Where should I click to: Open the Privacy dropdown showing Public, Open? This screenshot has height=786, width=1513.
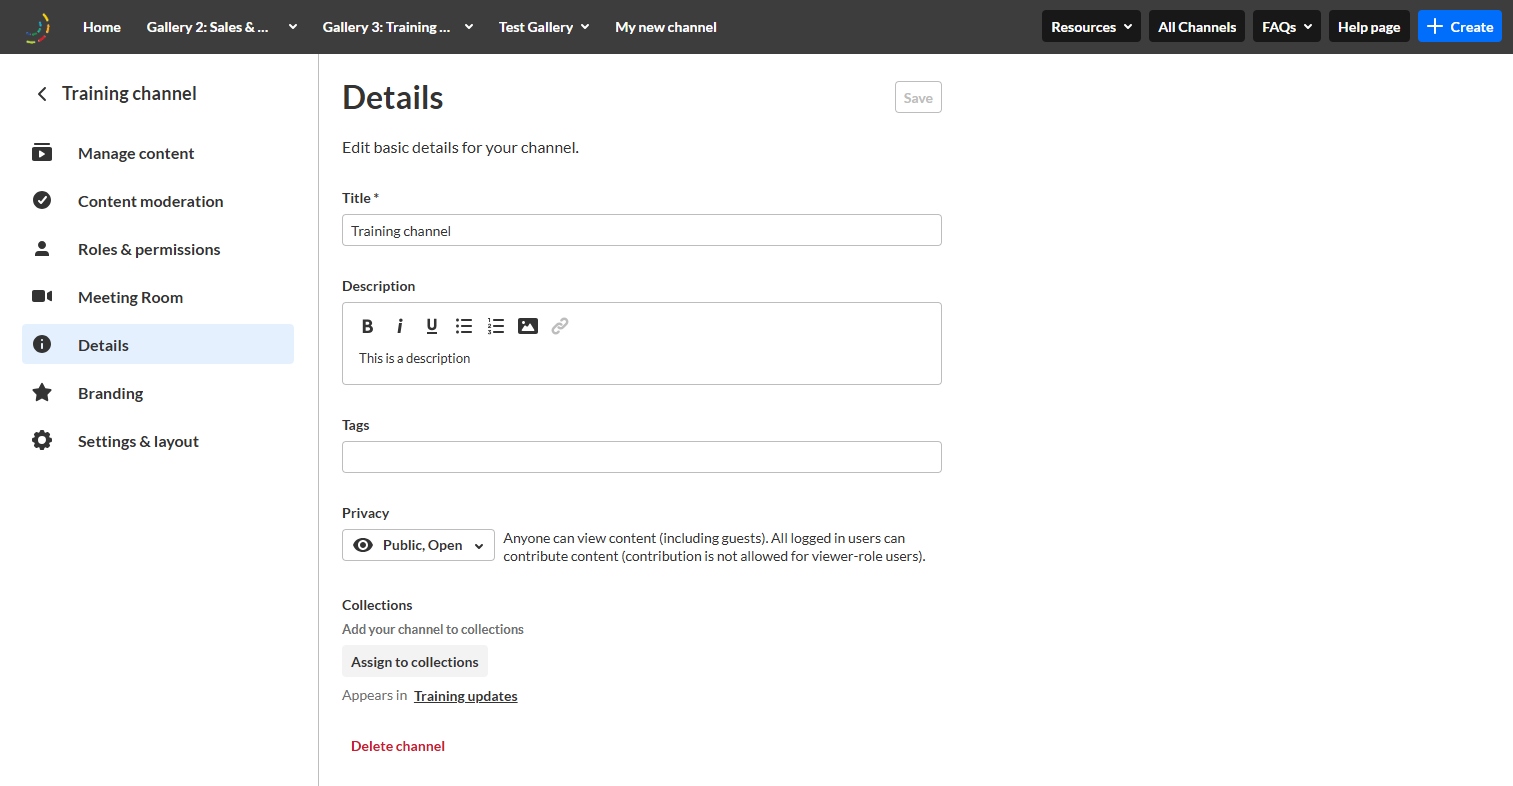point(418,545)
